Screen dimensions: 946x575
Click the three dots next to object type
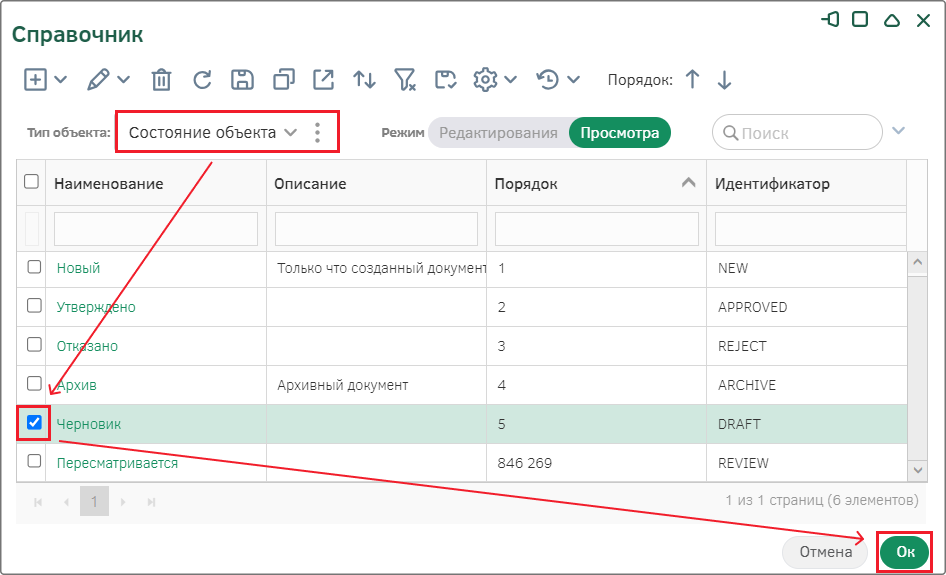click(318, 132)
